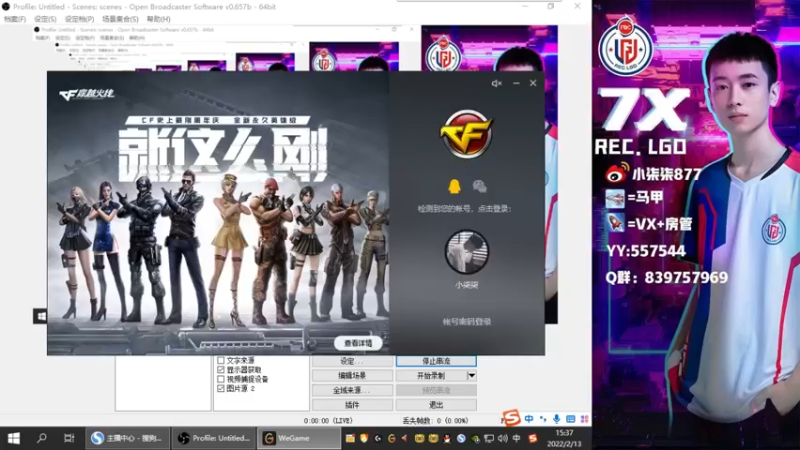The width and height of the screenshot is (800, 450).
Task: Click the empty scenes list box in OBS
Action: click(163, 383)
